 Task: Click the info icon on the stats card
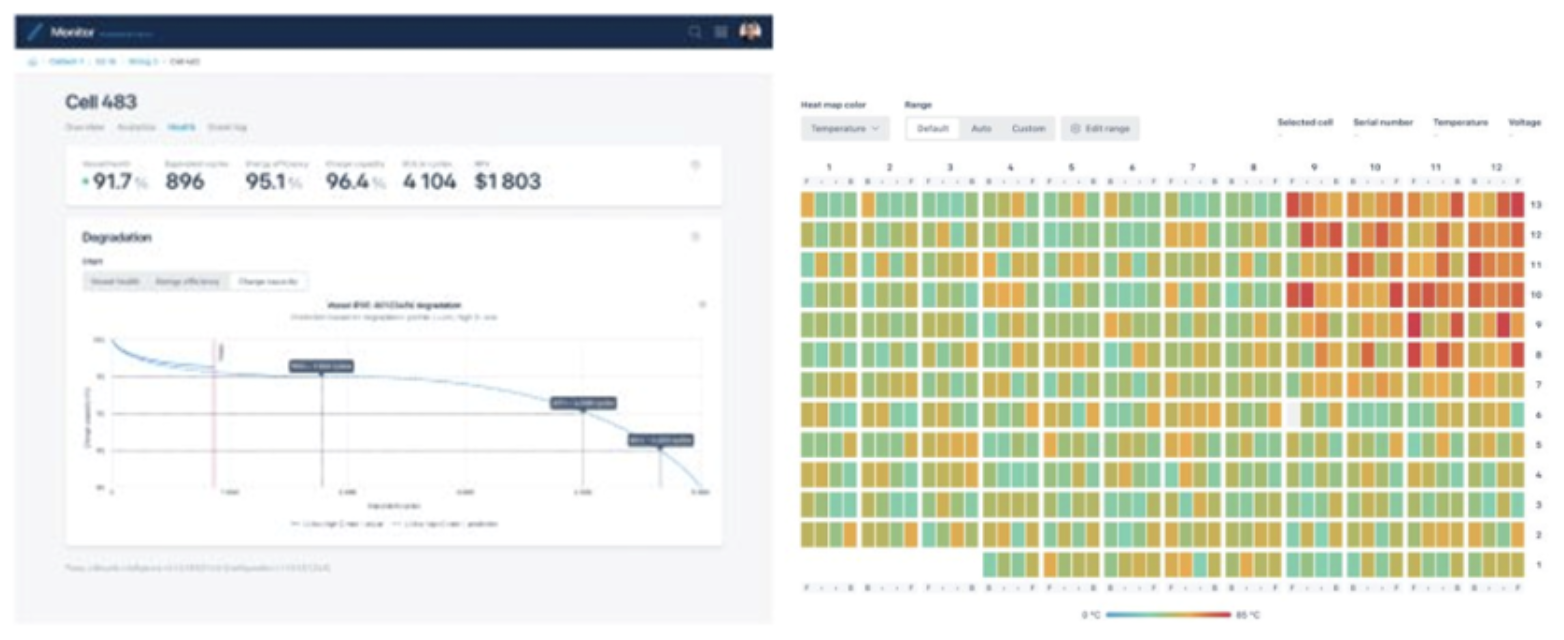point(696,165)
